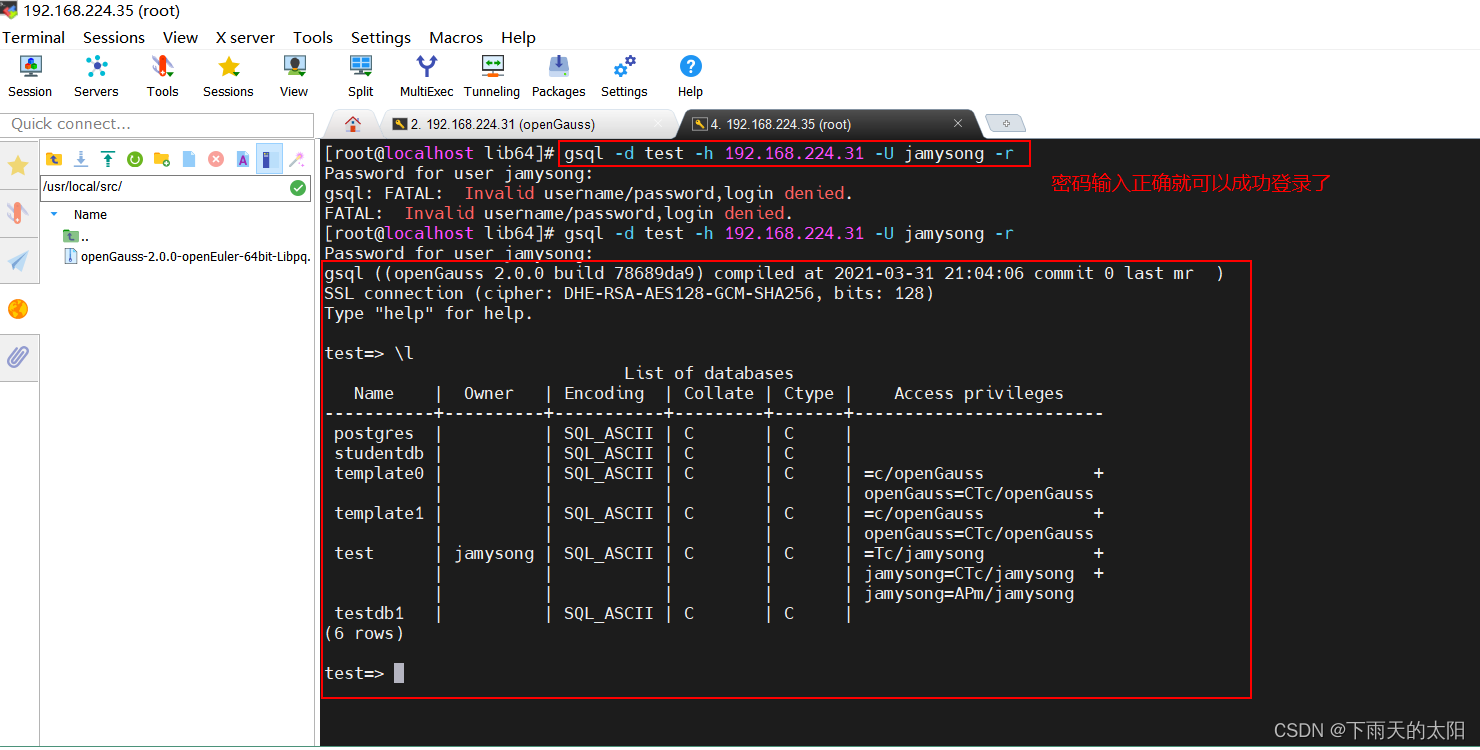The width and height of the screenshot is (1480, 750).
Task: Click 'postgres' in the database list
Action: pyautogui.click(x=374, y=433)
